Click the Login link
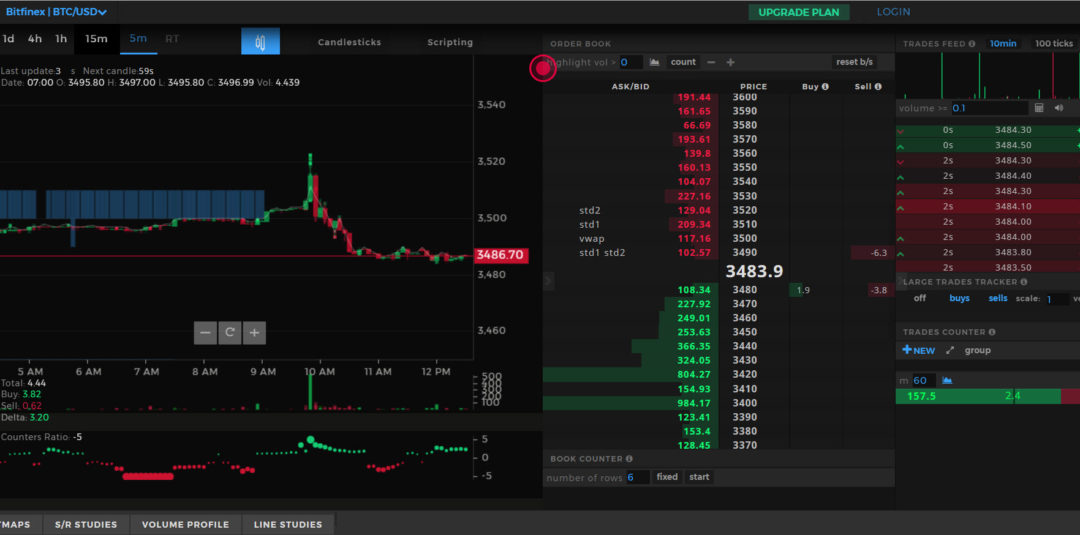1080x535 pixels. [893, 12]
